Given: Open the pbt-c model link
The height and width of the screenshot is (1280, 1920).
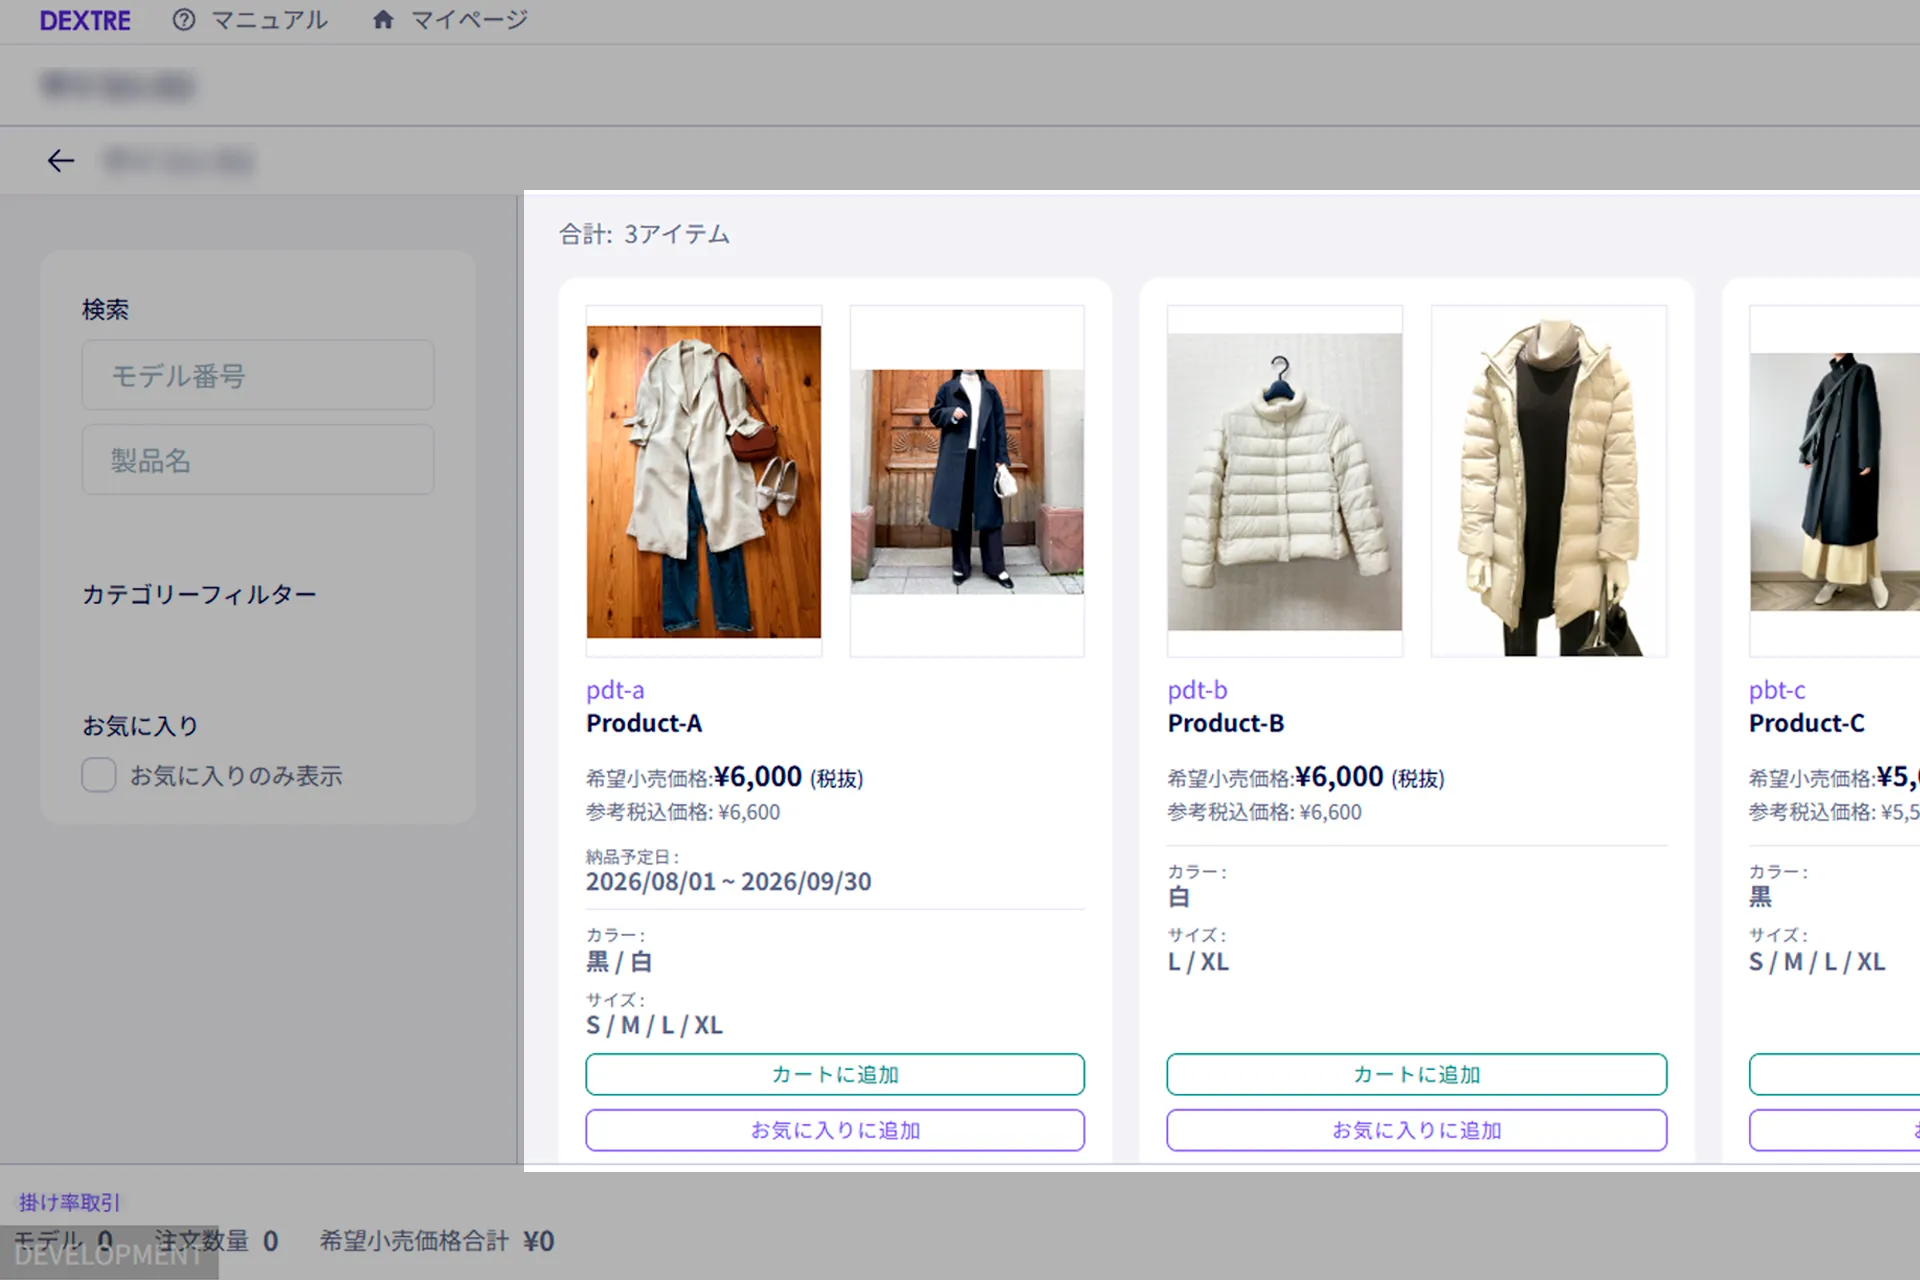Looking at the screenshot, I should pyautogui.click(x=1777, y=690).
